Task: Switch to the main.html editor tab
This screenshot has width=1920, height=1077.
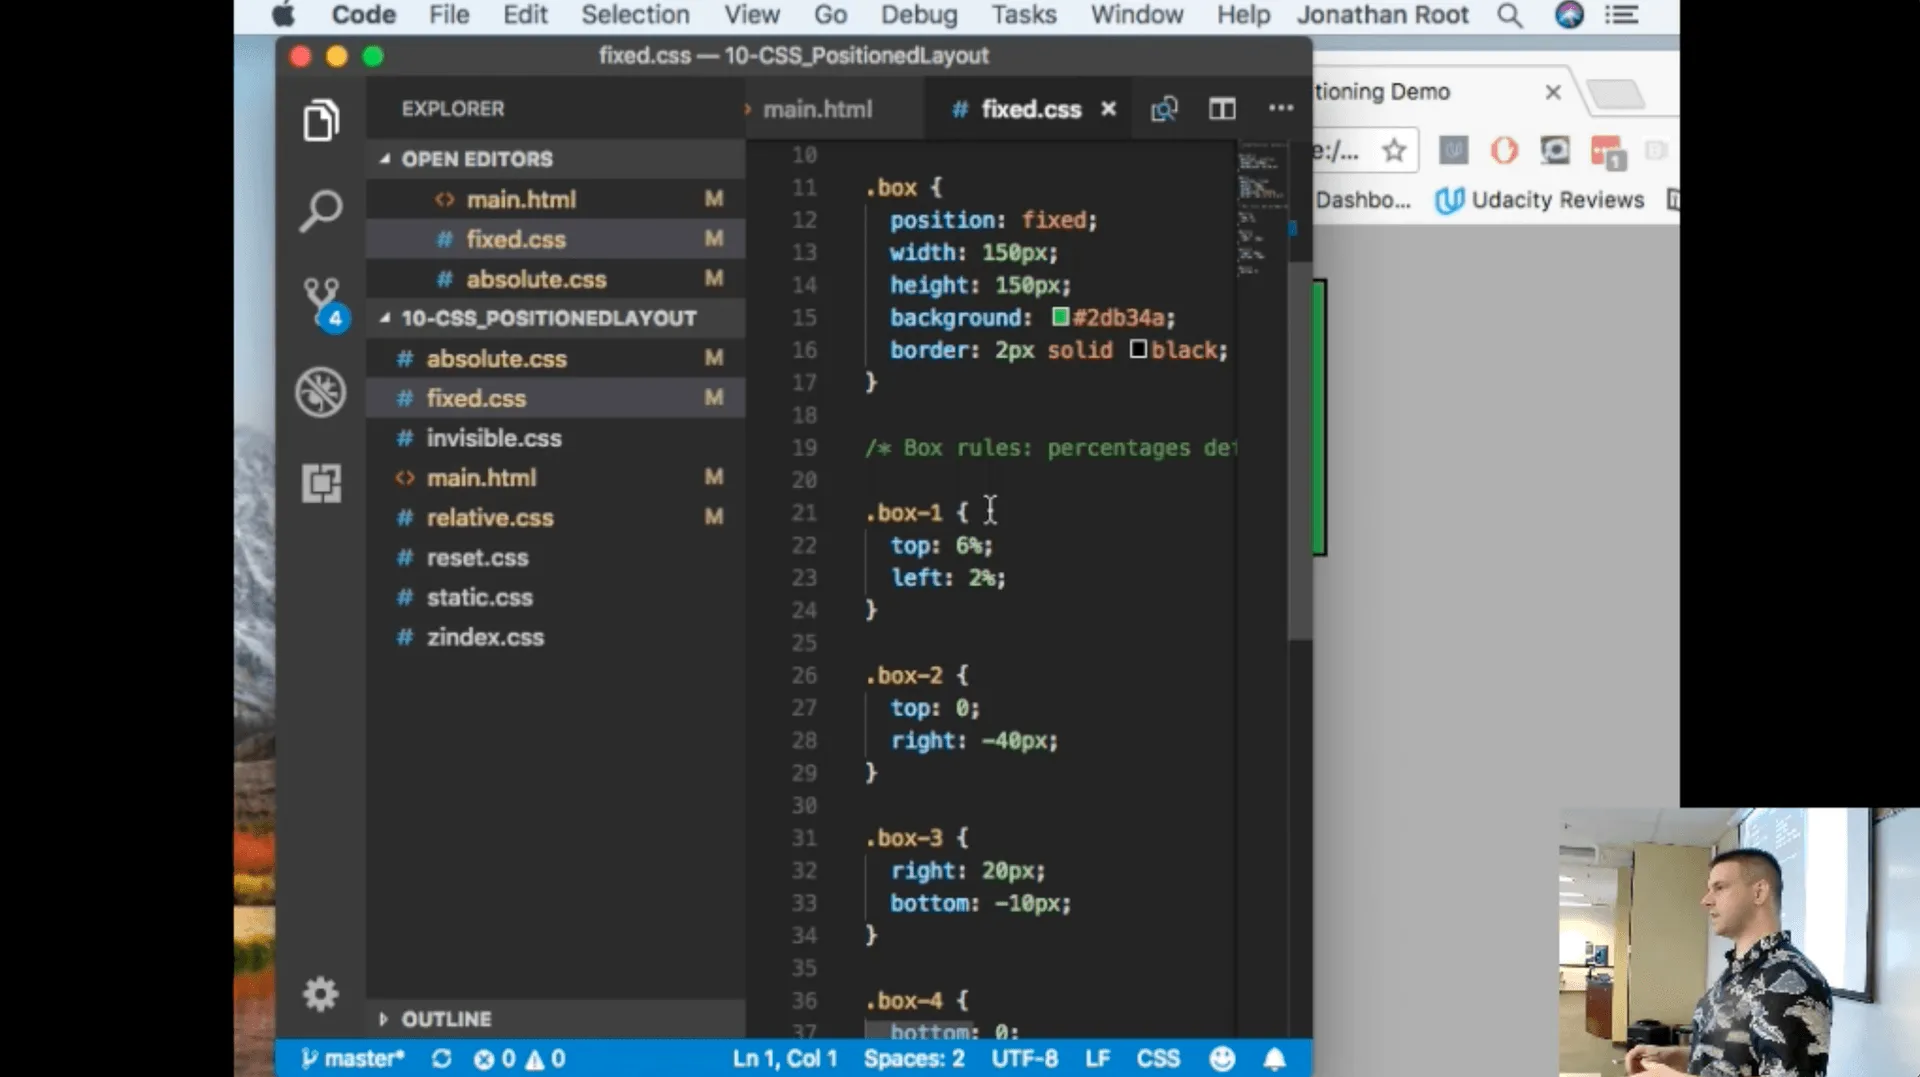Action: (x=817, y=109)
